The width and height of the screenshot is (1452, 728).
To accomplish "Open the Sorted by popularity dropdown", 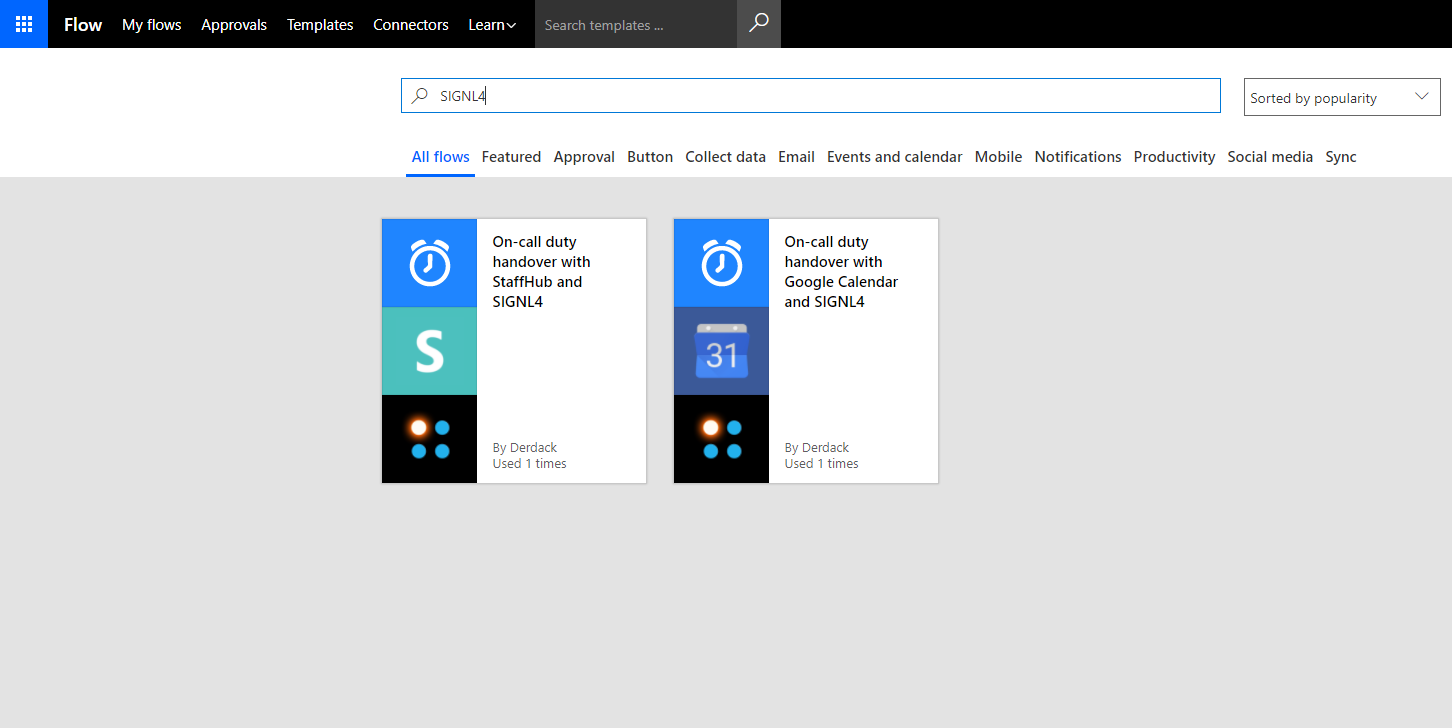I will 1342,97.
